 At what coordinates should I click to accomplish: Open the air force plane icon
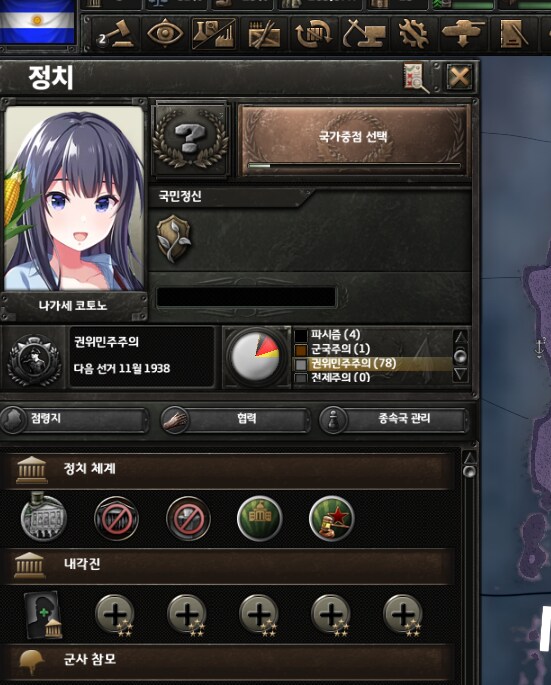click(463, 34)
